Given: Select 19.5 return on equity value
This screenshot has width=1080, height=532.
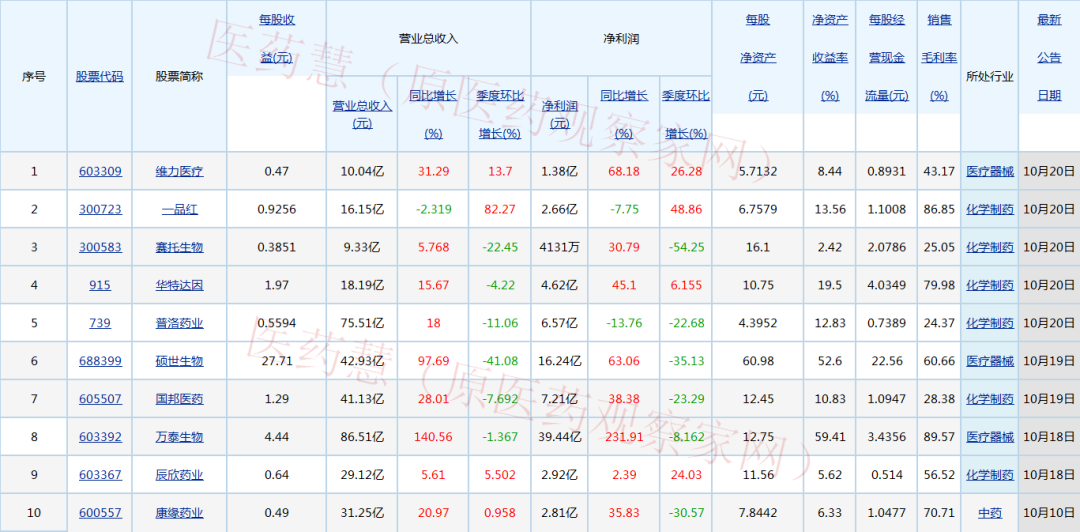Looking at the screenshot, I should (830, 285).
